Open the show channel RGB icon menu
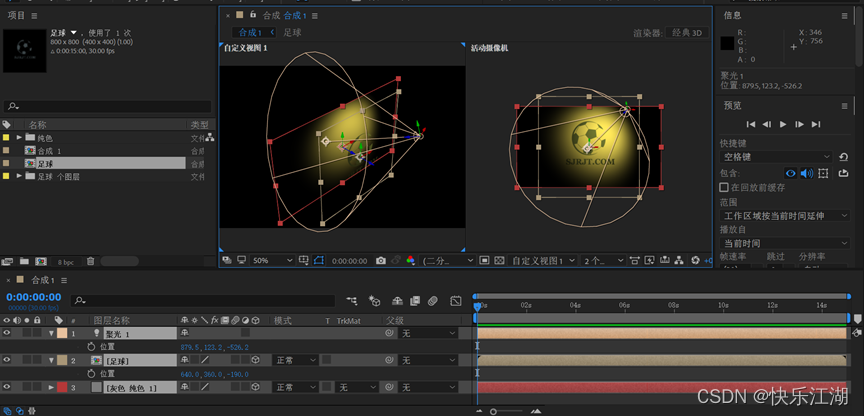Screen dimensions: 864x416 (411, 261)
